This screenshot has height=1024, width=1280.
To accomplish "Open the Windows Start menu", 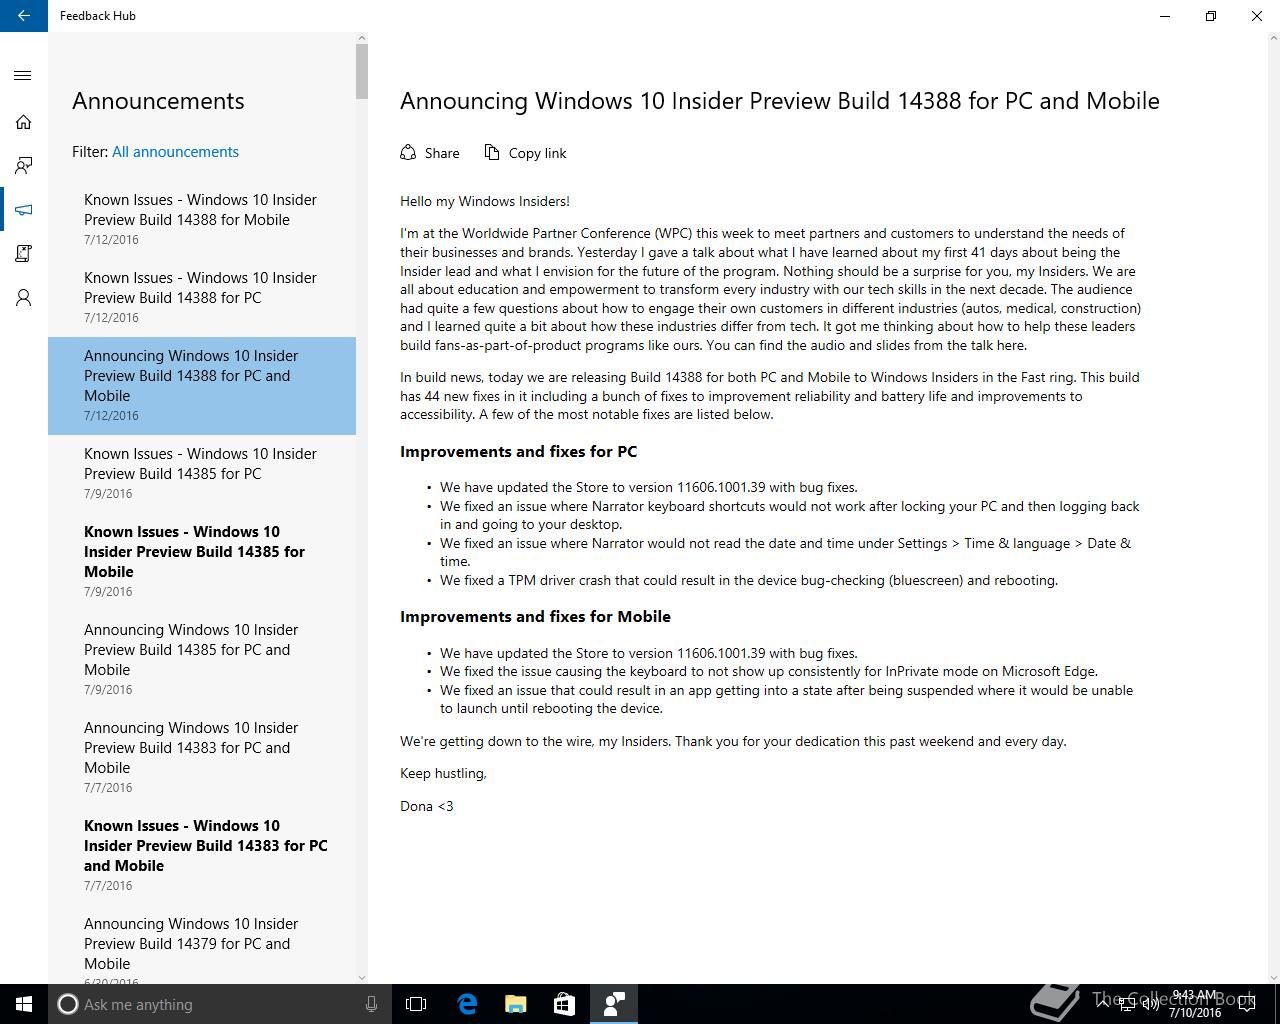I will point(24,1004).
